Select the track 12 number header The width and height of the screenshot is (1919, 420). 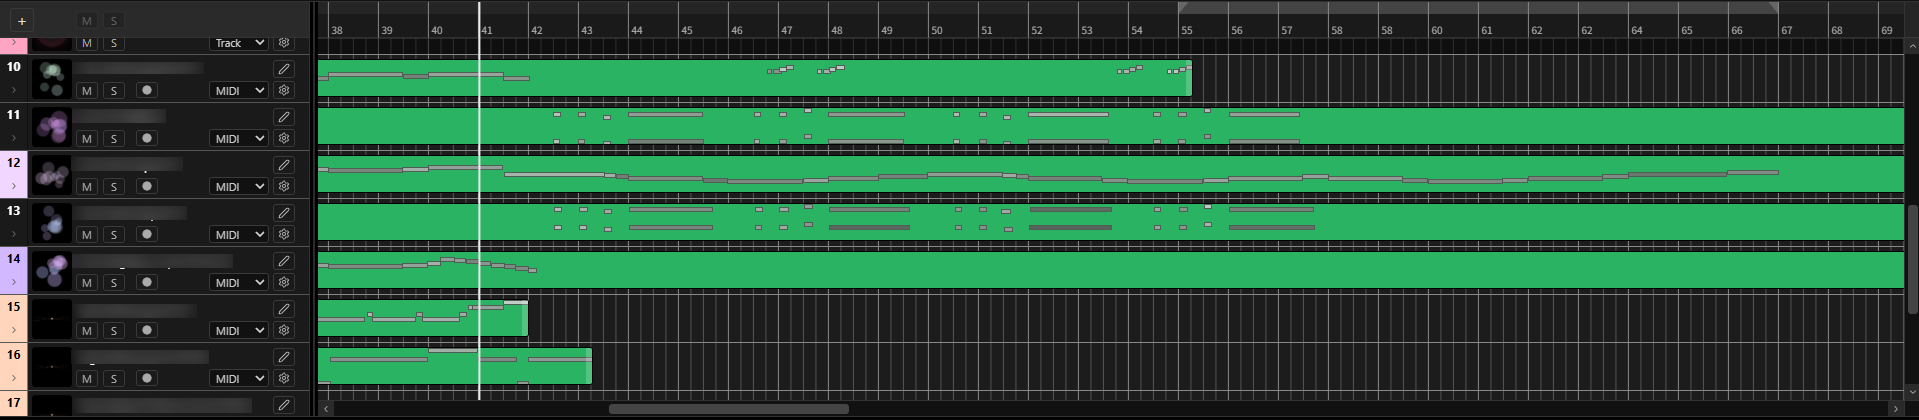[14, 163]
